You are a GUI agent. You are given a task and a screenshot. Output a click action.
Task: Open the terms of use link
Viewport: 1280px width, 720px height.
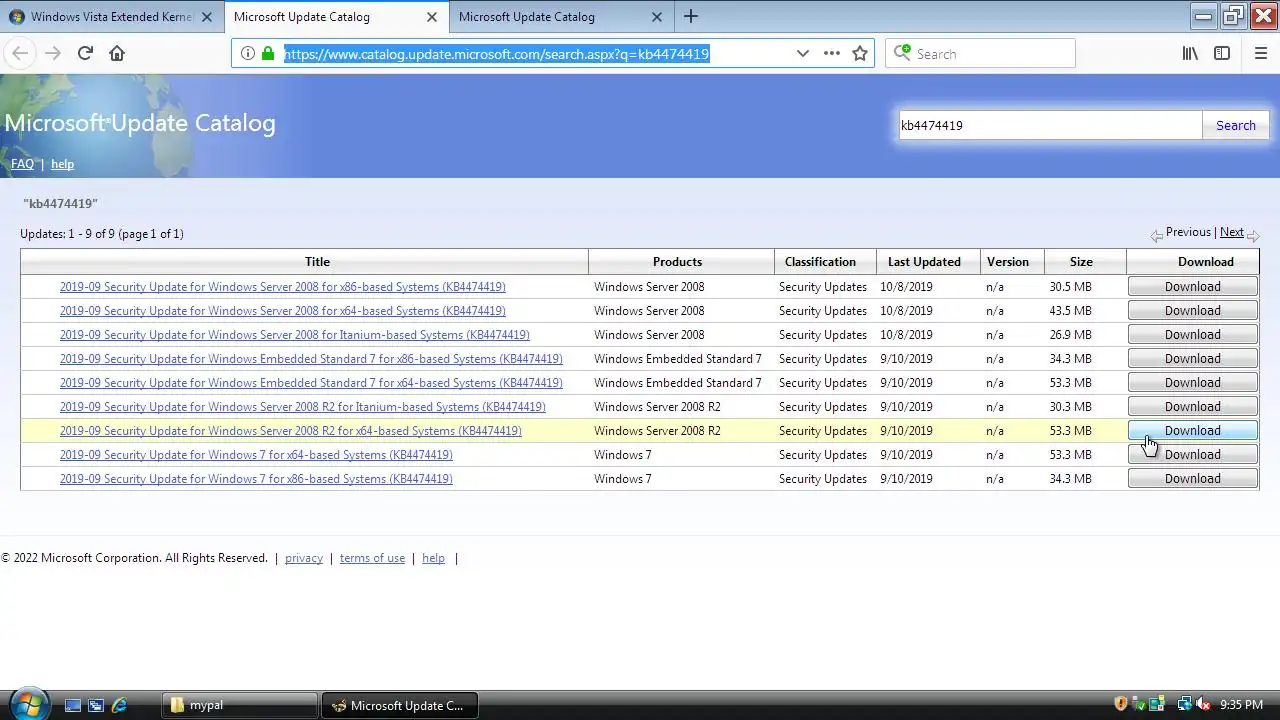point(372,558)
